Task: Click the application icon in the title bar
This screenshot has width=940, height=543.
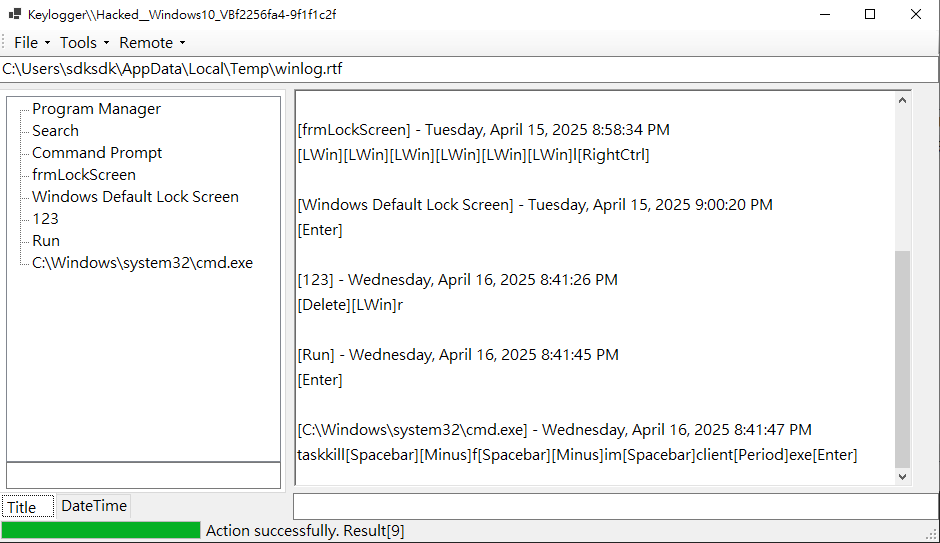Action: (x=15, y=14)
